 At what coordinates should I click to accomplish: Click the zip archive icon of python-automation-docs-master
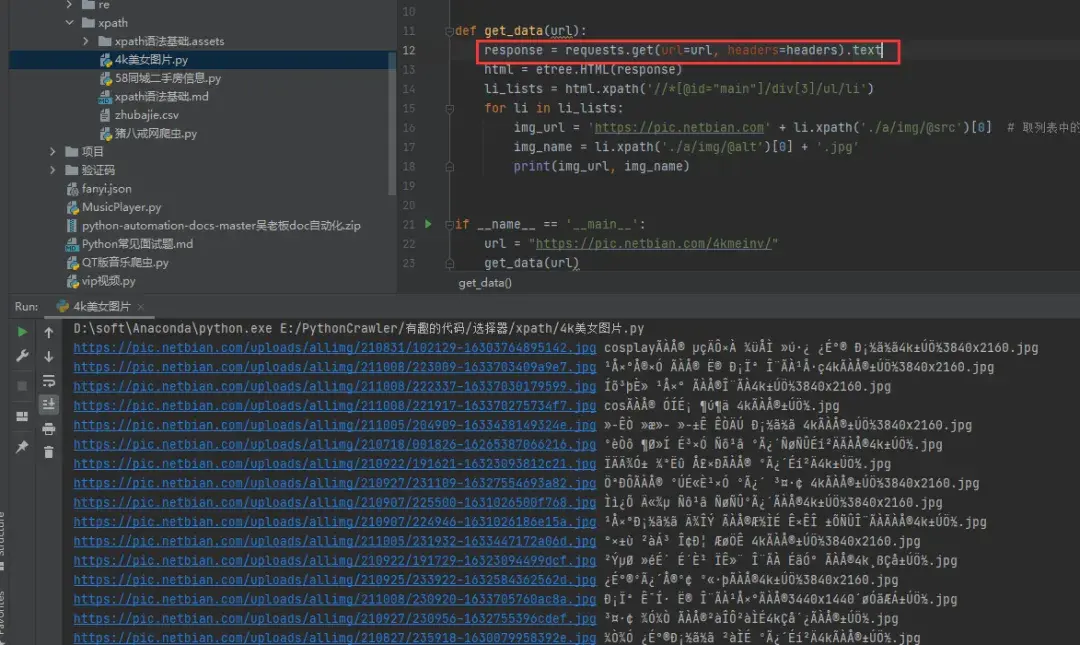pyautogui.click(x=72, y=225)
